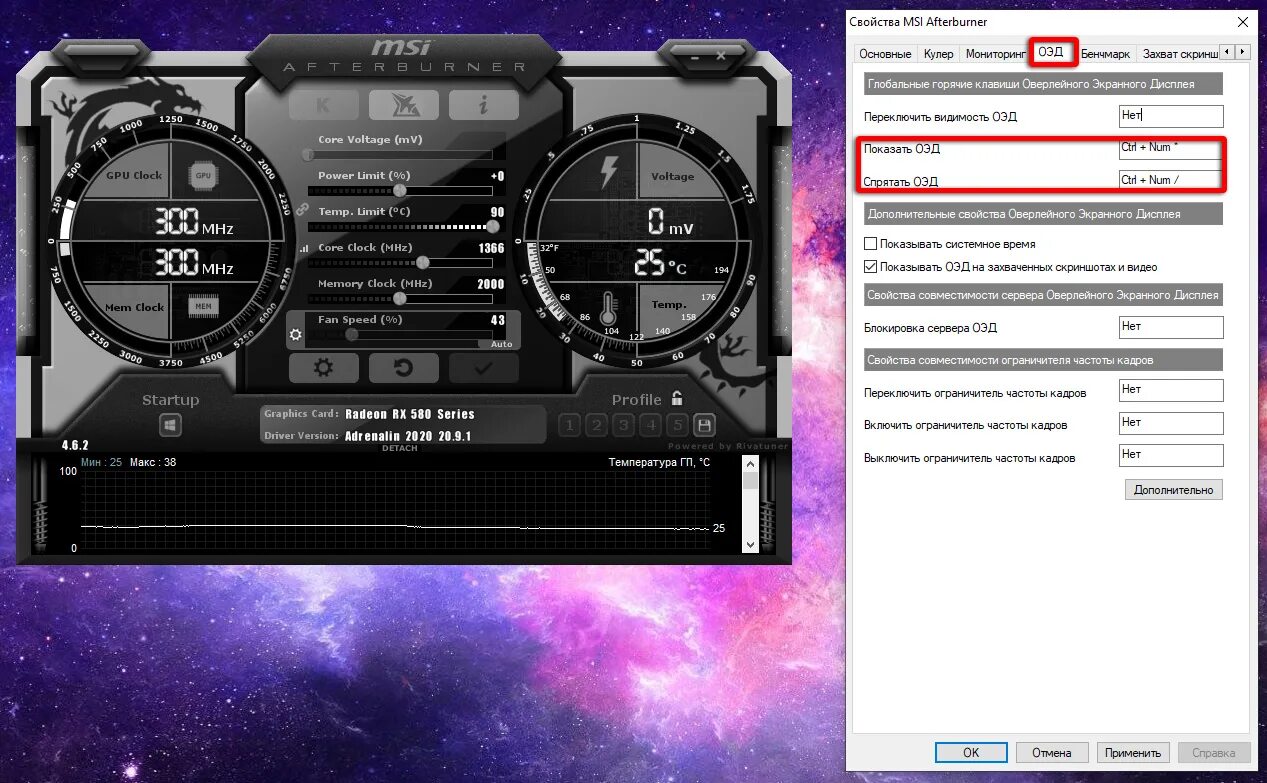Adjust the Fan Speed slider handle
The width and height of the screenshot is (1267, 783).
point(351,335)
